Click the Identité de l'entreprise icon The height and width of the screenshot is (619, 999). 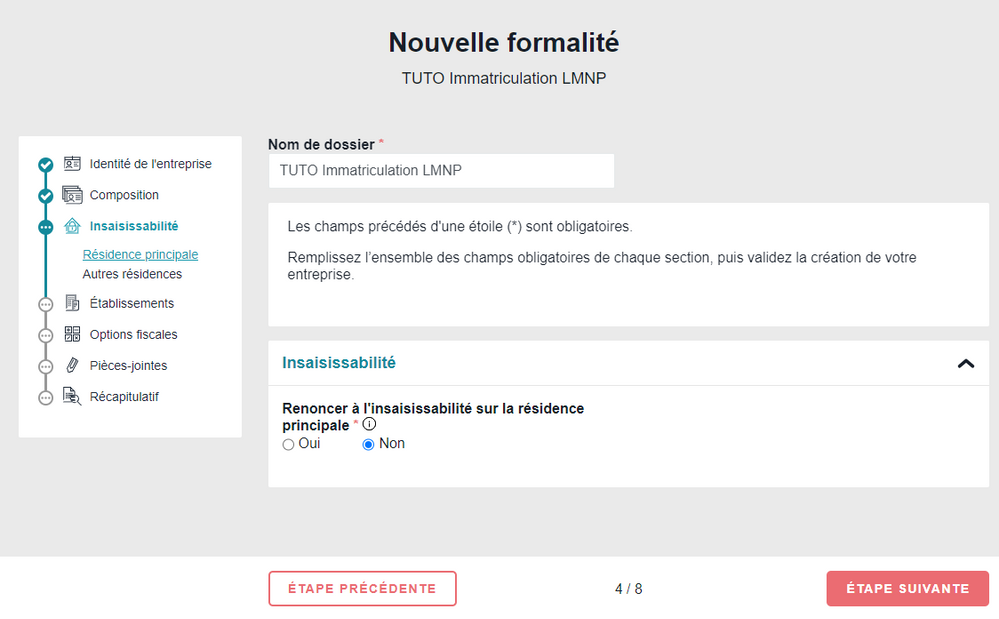click(x=72, y=164)
